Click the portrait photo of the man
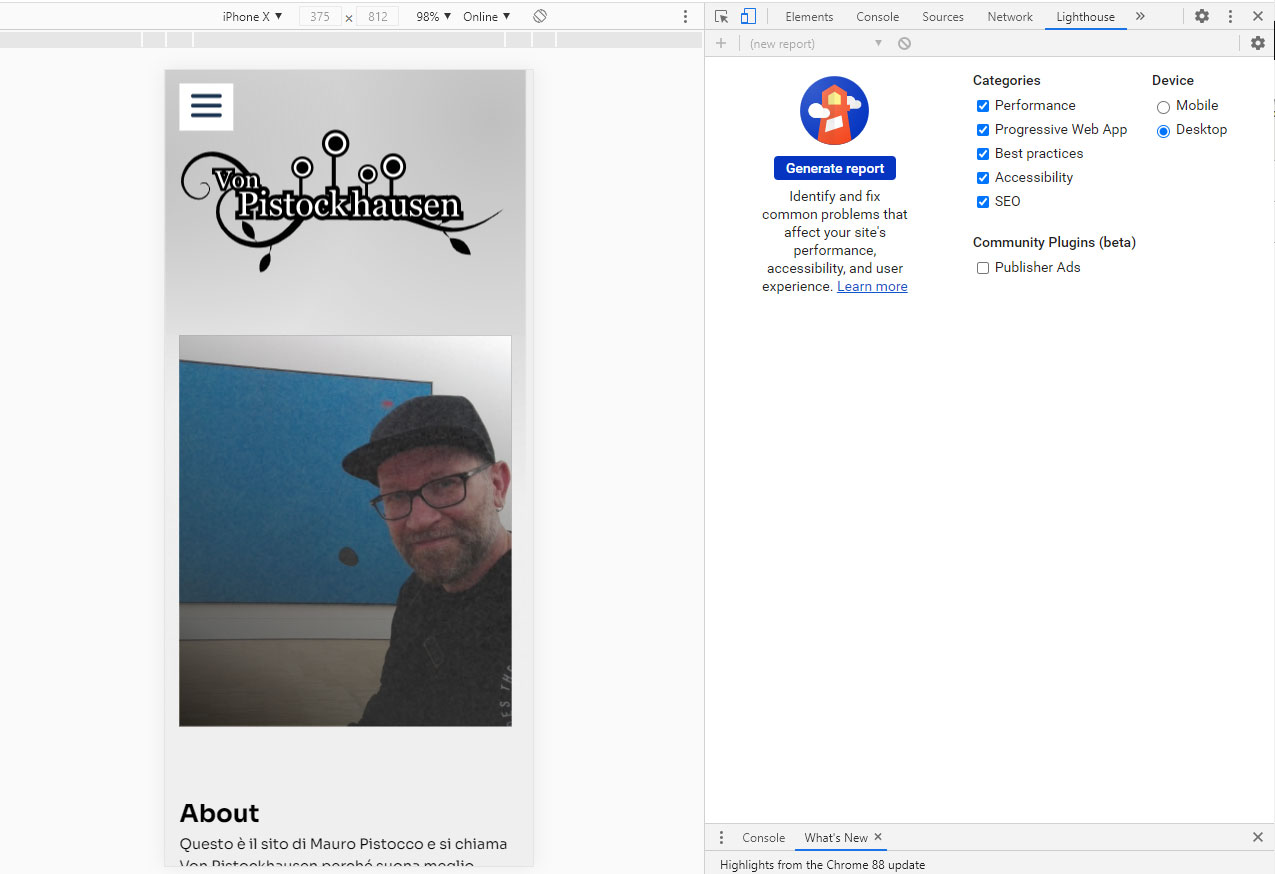 345,531
